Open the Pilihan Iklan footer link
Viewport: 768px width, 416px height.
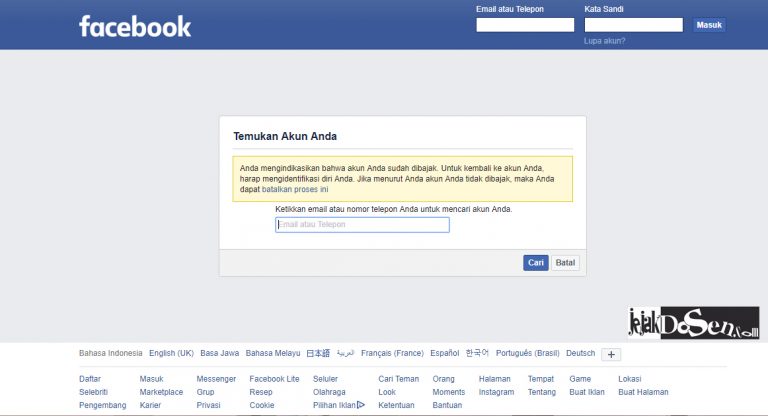pyautogui.click(x=334, y=405)
